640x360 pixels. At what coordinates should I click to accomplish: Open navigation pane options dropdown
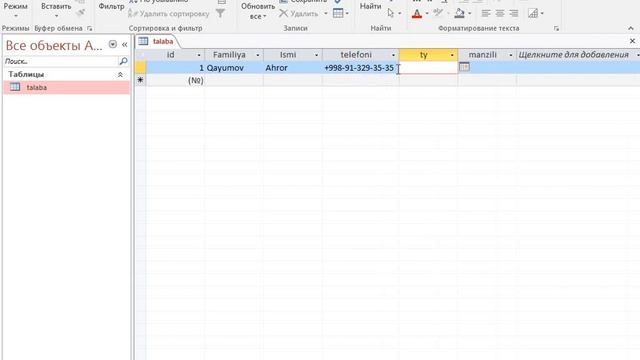[113, 44]
